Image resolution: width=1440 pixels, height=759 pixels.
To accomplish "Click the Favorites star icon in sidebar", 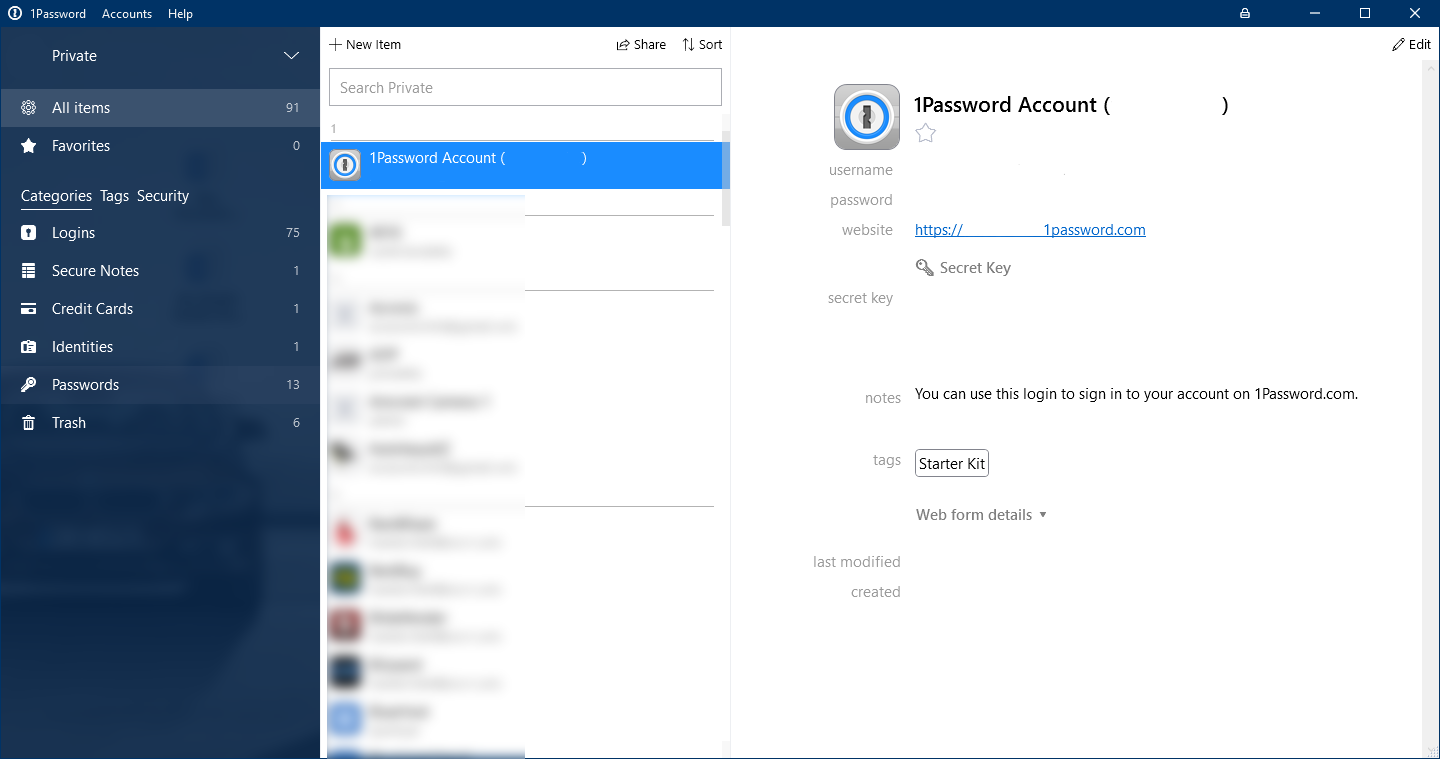I will point(29,146).
